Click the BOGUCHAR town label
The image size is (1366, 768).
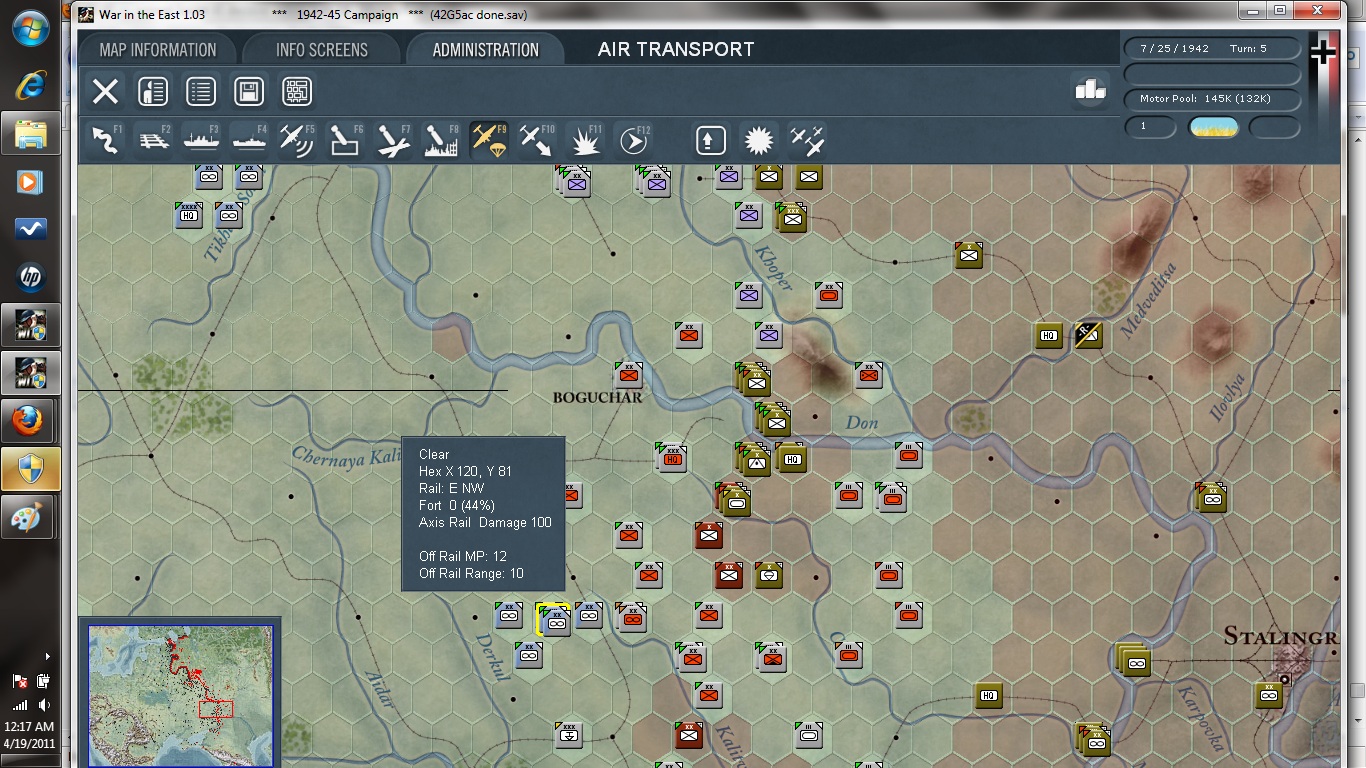pos(597,397)
